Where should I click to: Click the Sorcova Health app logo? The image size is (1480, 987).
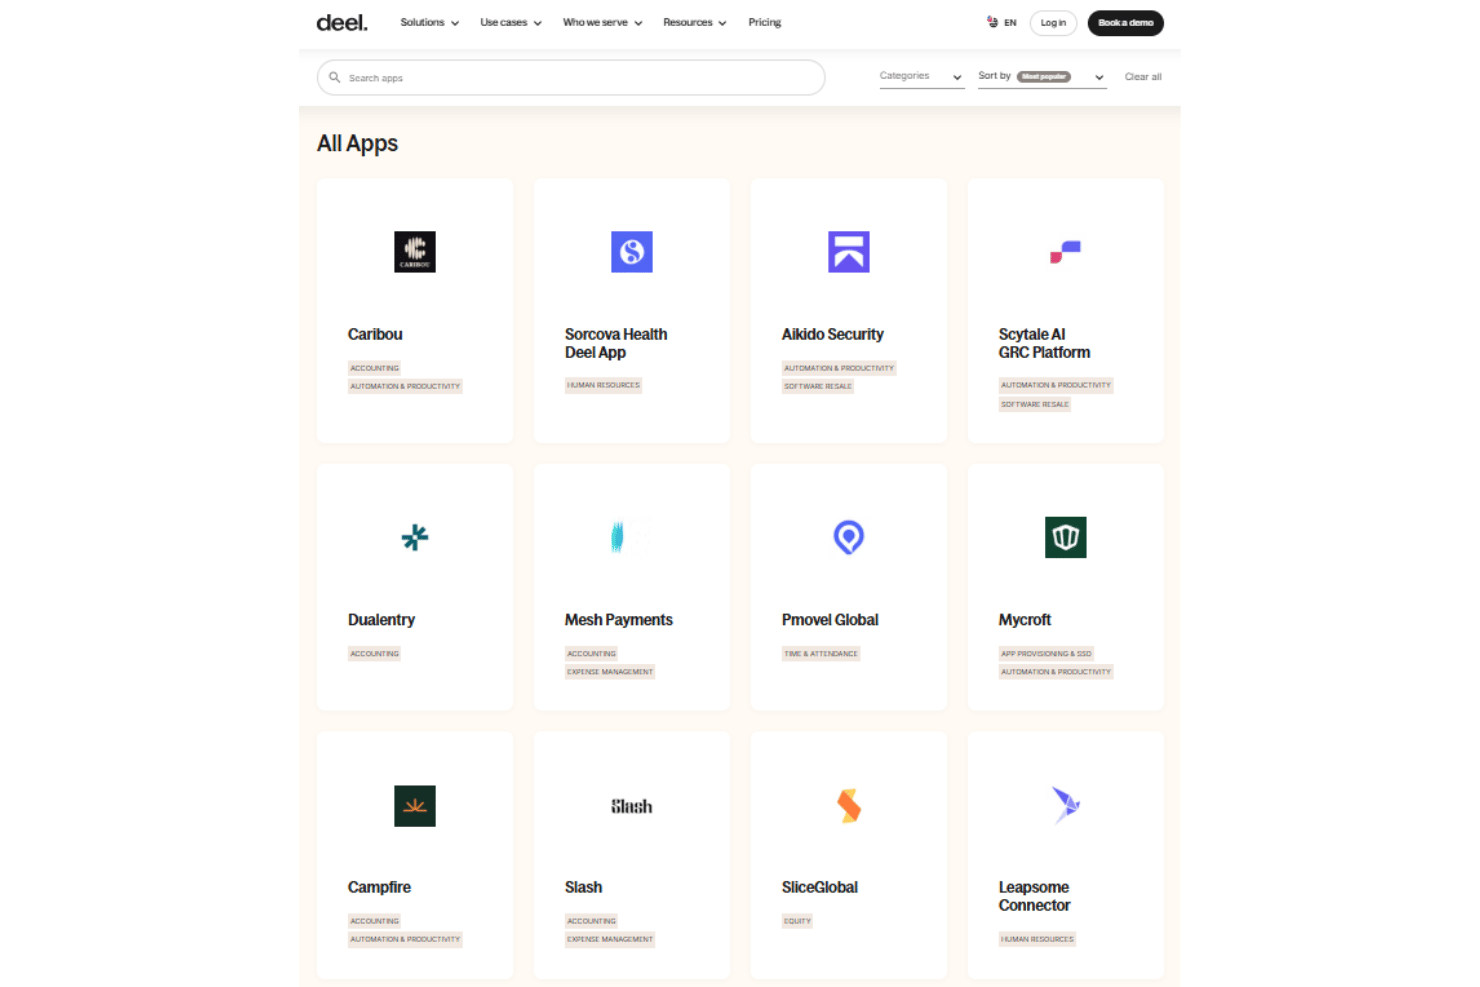[x=632, y=252]
